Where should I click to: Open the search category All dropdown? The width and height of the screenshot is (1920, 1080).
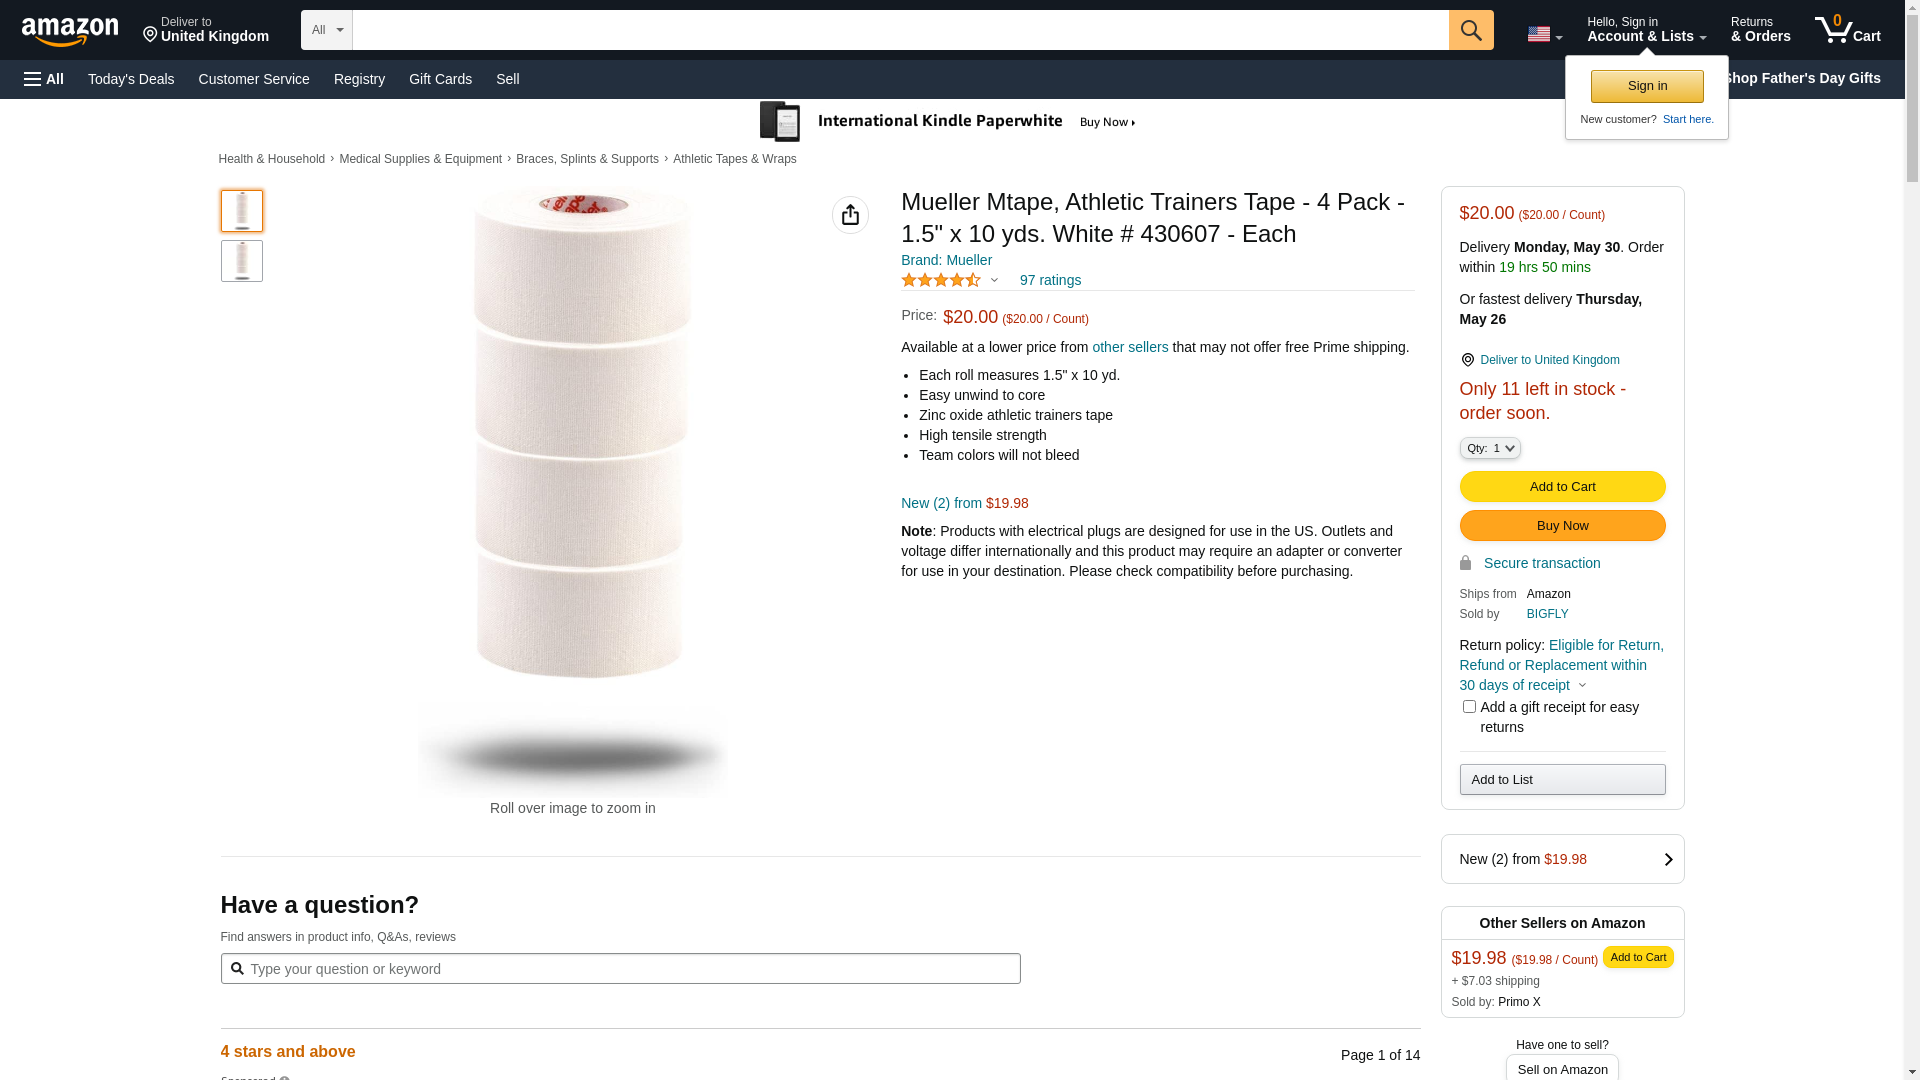pyautogui.click(x=327, y=30)
